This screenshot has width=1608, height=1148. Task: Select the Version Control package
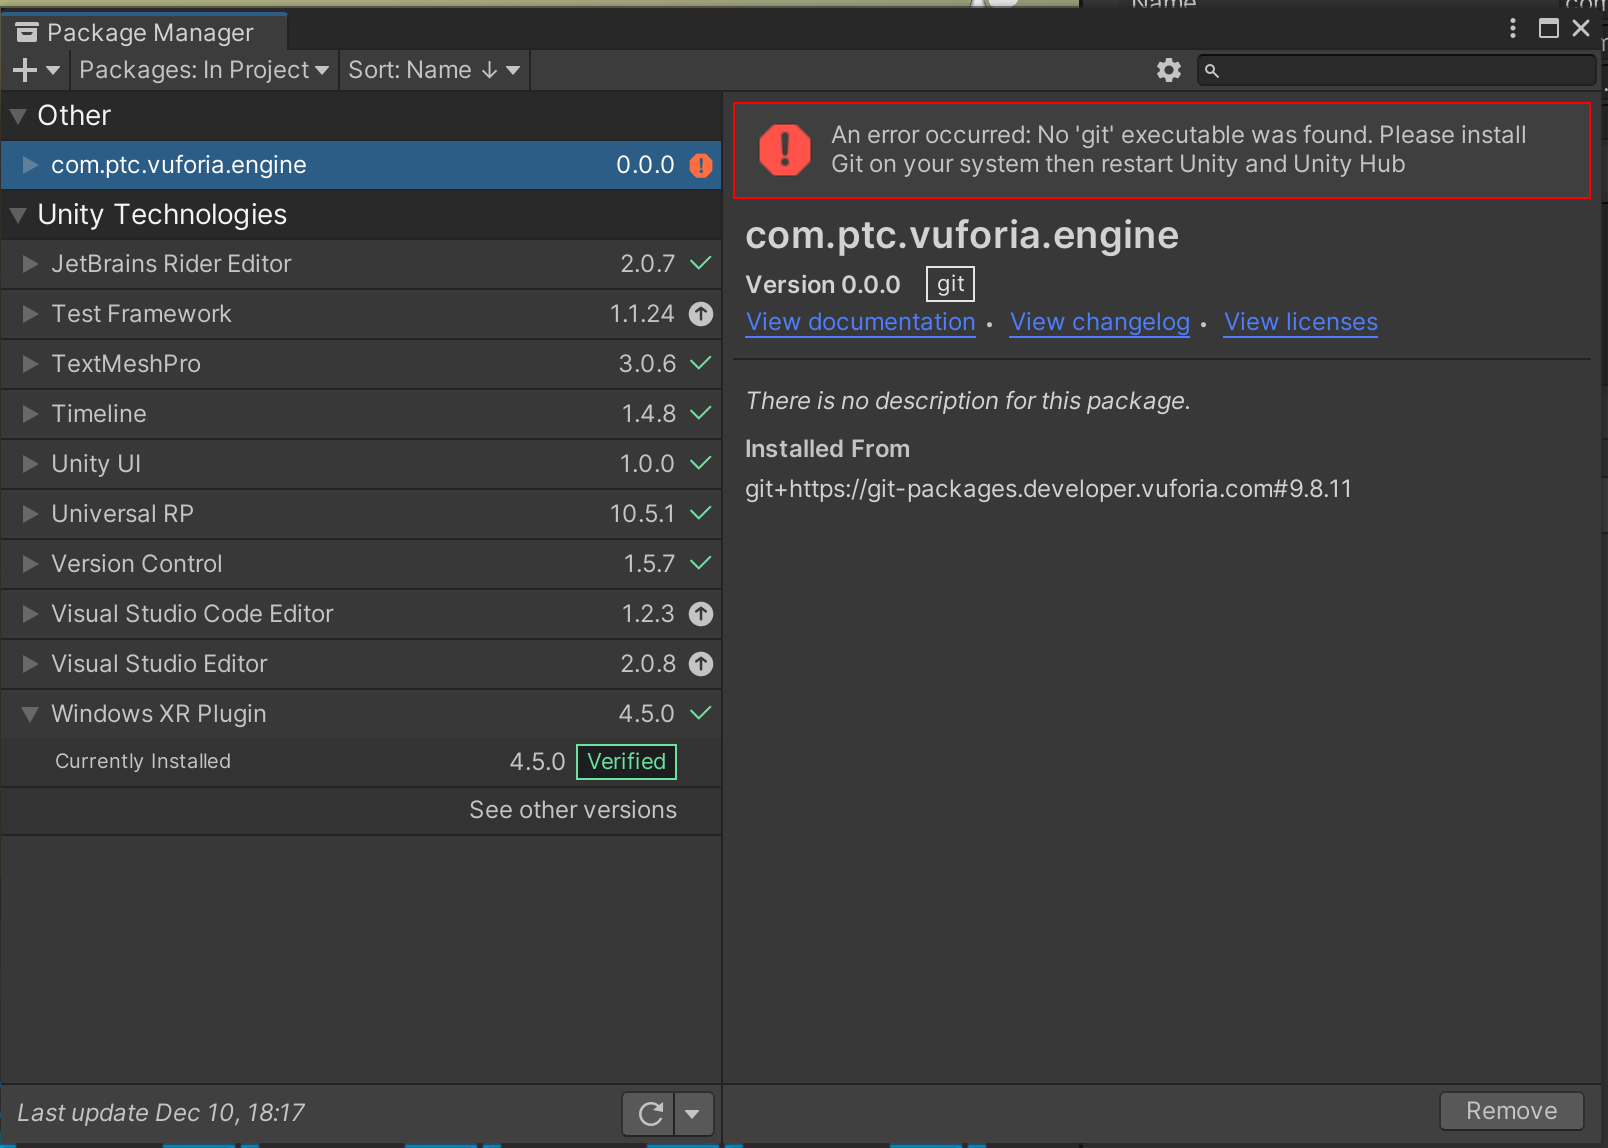point(361,564)
